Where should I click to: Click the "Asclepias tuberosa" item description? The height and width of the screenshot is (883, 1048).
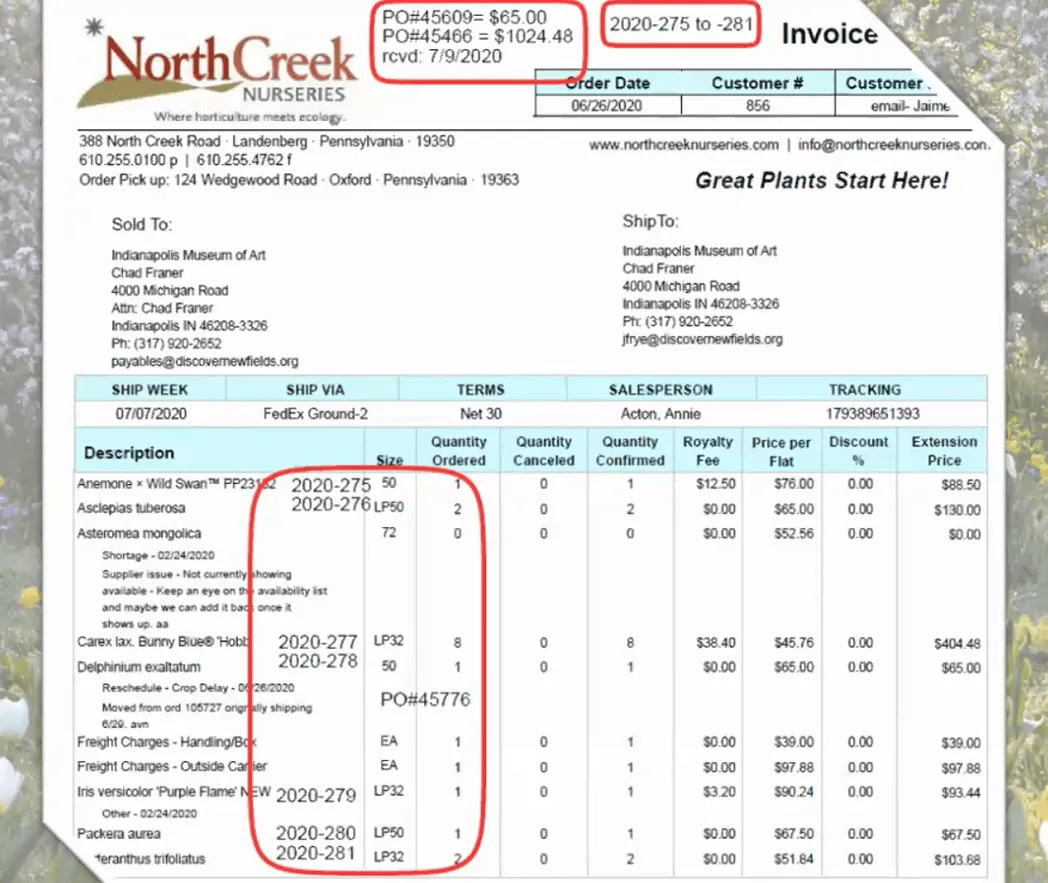pos(131,508)
